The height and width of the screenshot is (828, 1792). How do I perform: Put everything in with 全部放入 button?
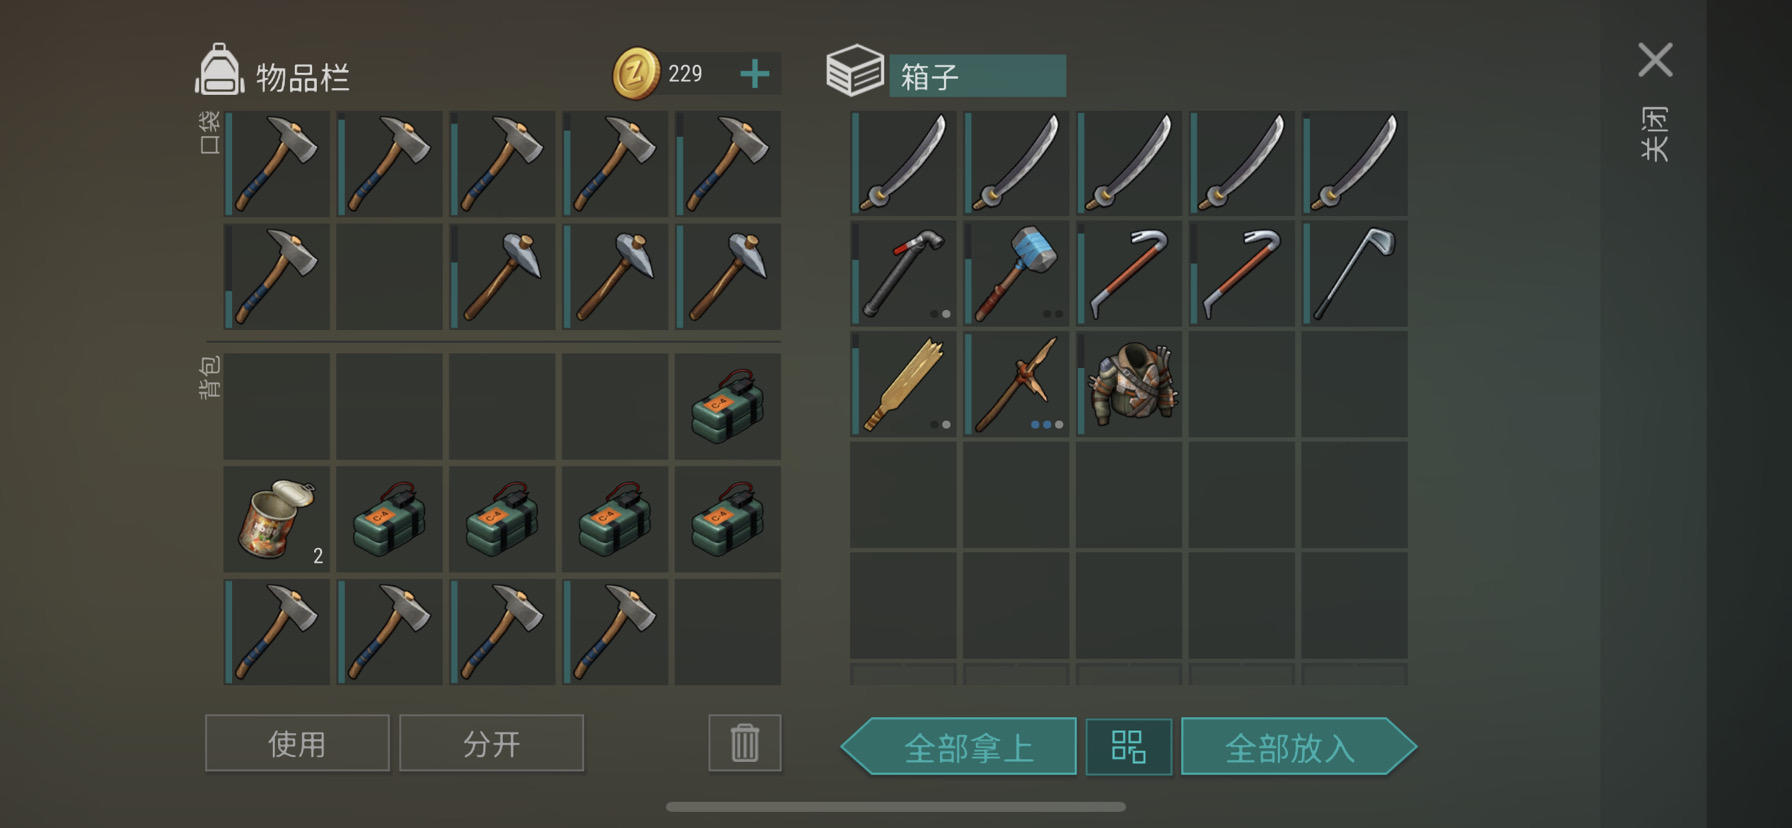1299,746
